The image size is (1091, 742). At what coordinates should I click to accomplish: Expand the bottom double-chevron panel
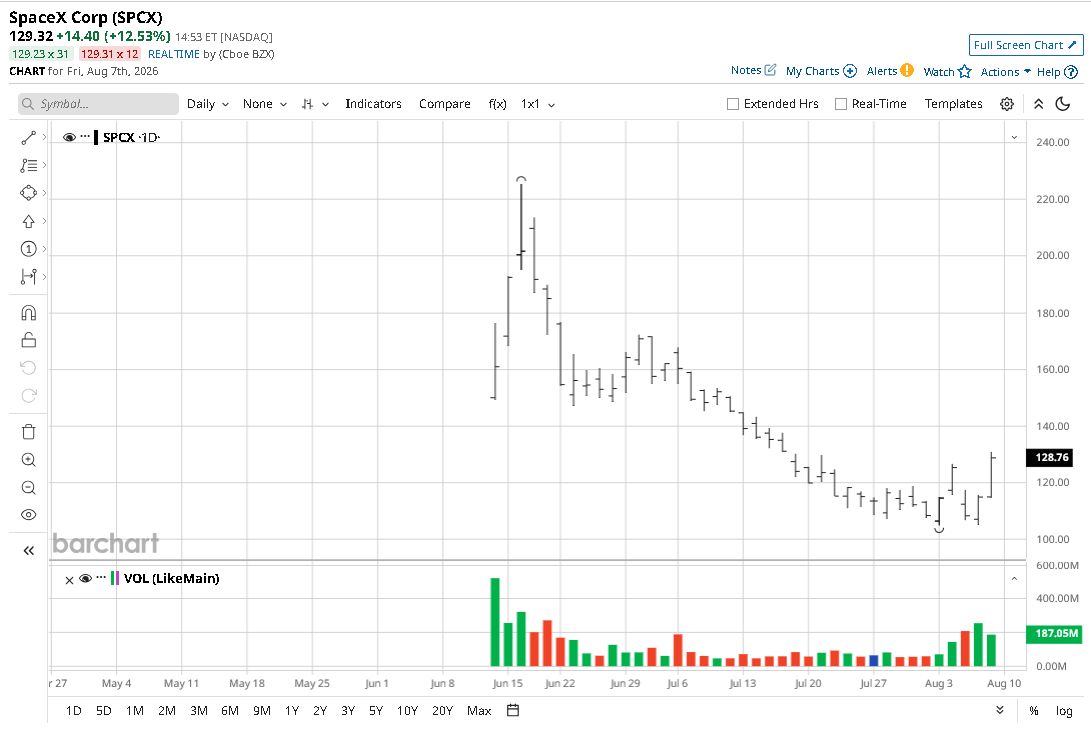click(1000, 710)
